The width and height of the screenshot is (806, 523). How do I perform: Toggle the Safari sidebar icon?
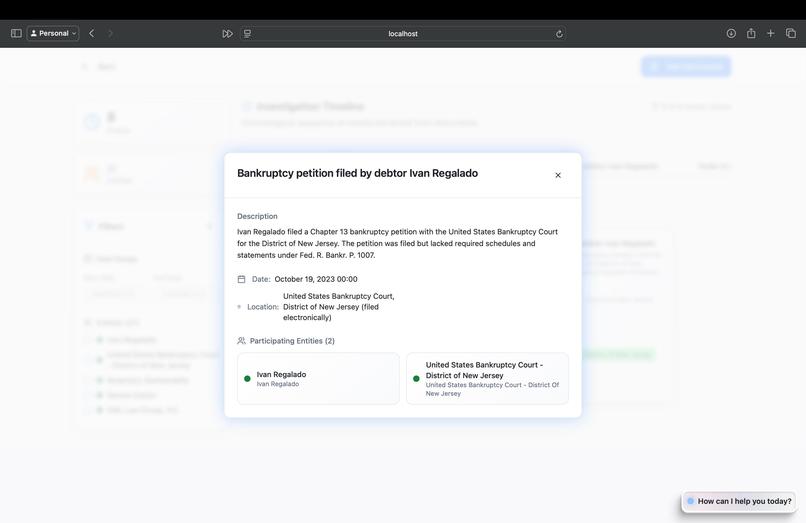pyautogui.click(x=16, y=33)
